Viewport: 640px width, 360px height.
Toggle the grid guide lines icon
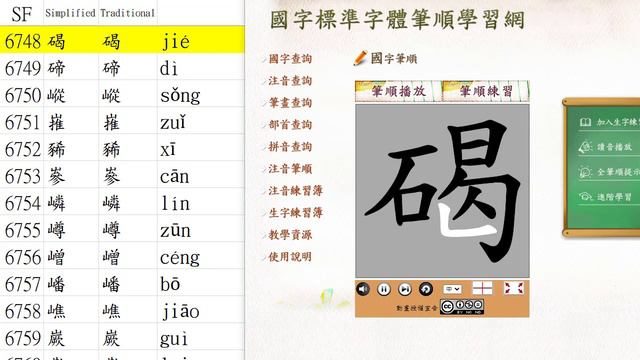tap(482, 288)
